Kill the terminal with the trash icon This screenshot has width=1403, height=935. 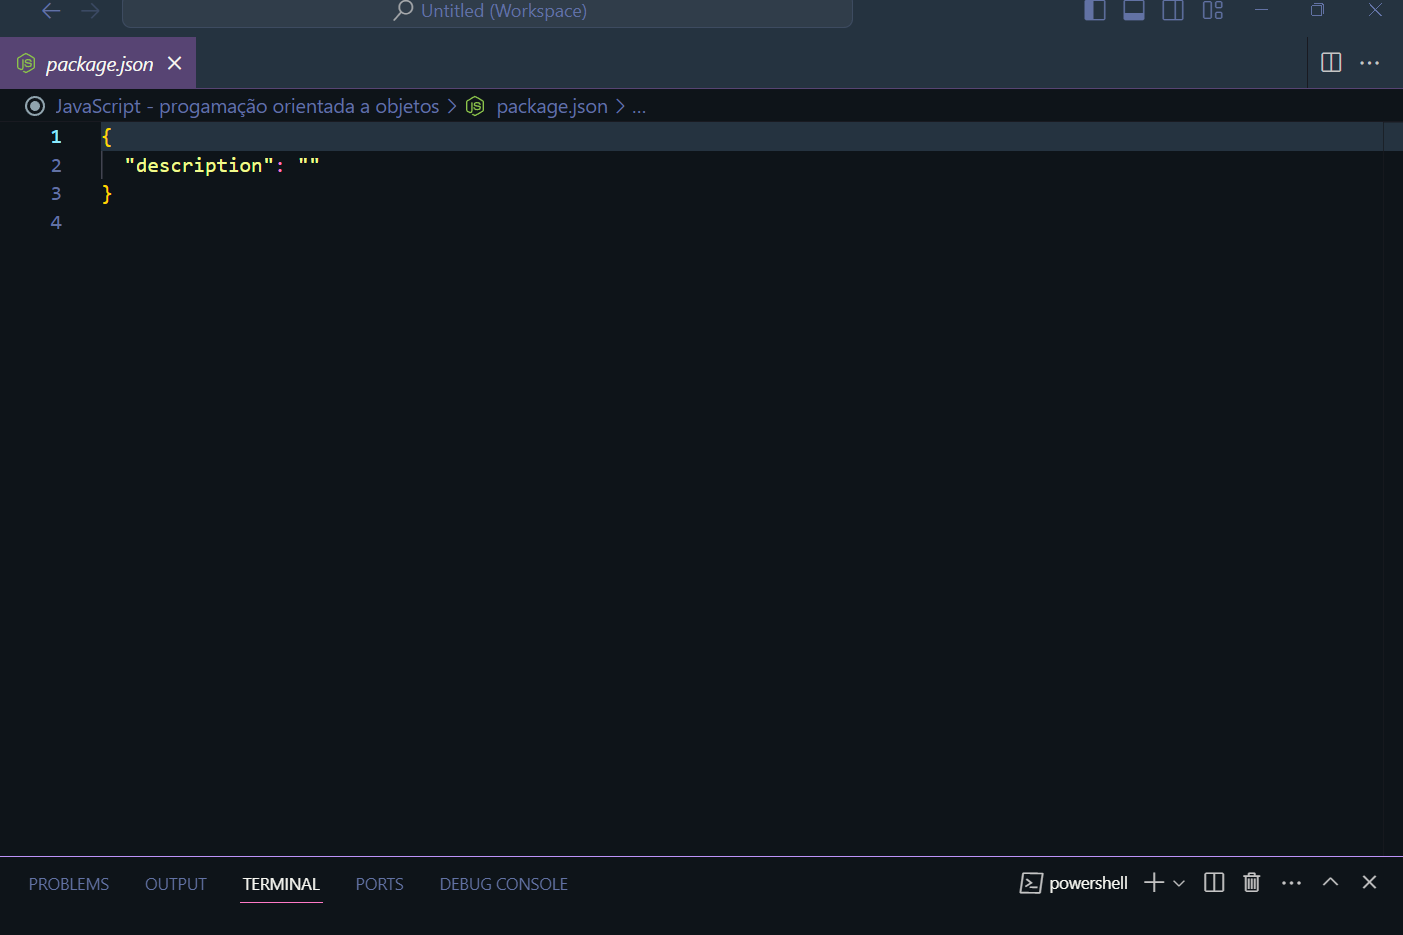(1252, 883)
